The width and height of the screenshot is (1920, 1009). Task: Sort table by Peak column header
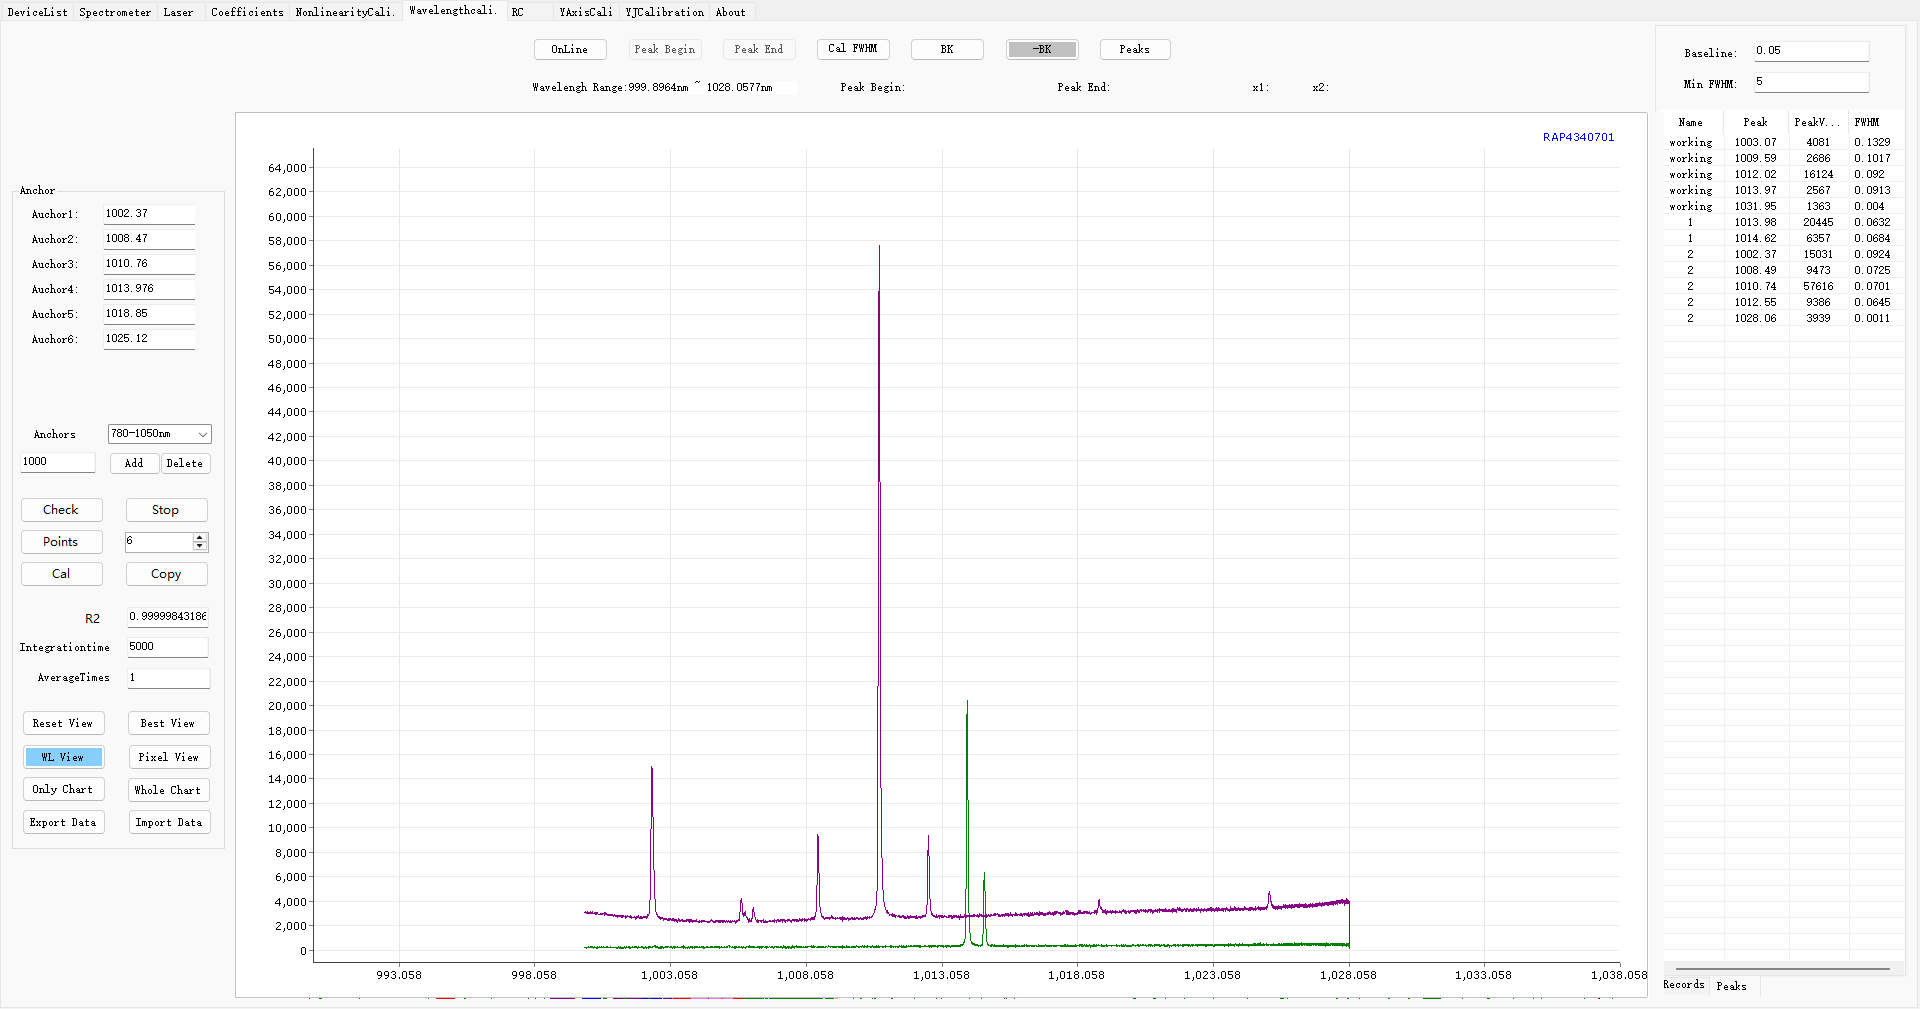(1756, 122)
